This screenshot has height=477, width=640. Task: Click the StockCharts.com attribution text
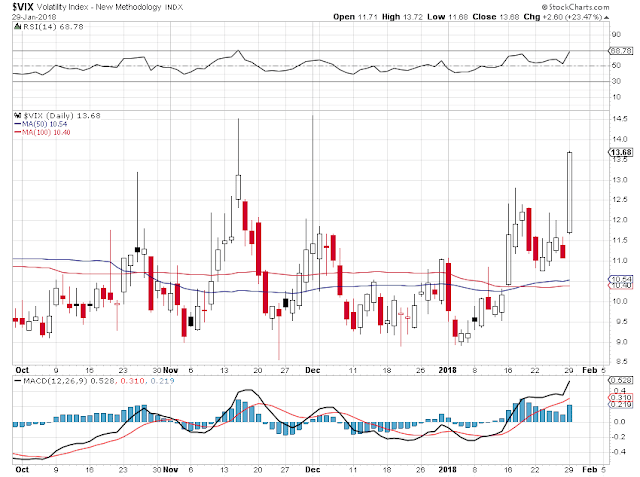576,7
